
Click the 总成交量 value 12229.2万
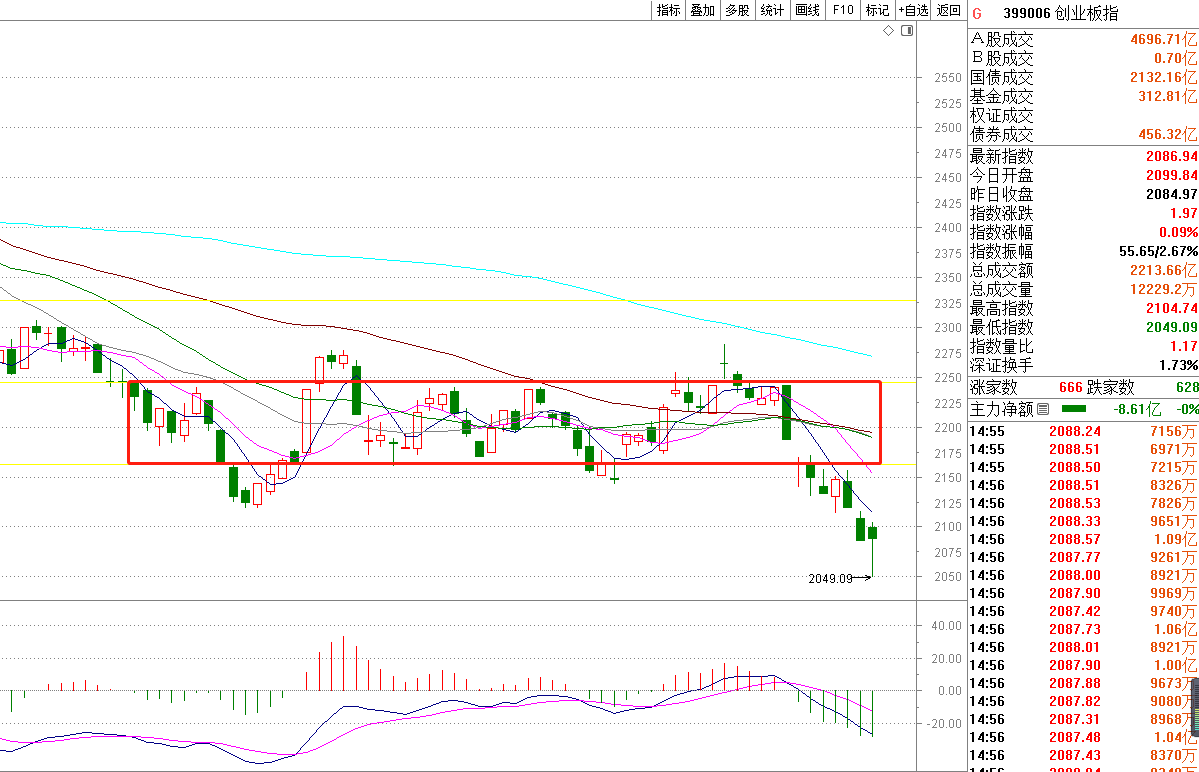click(1164, 289)
